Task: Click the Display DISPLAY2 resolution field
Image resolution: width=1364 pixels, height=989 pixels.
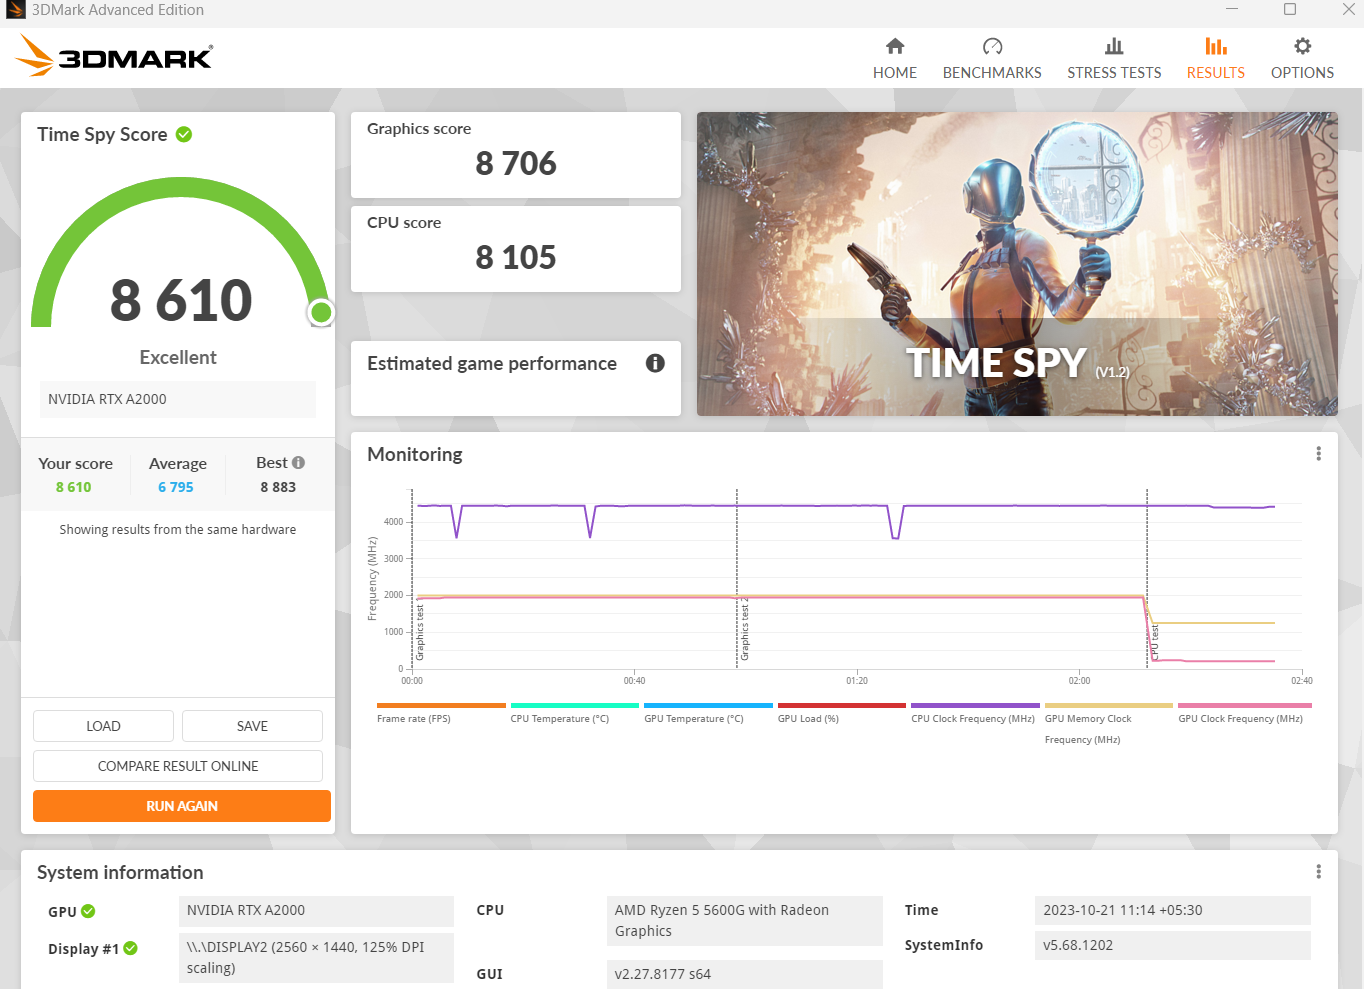Action: coord(316,957)
